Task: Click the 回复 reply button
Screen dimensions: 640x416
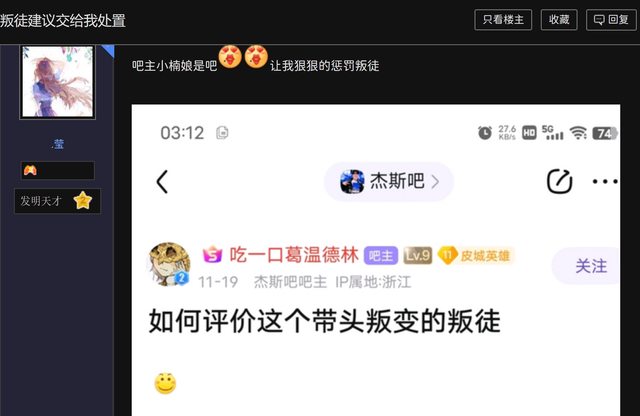Action: tap(611, 20)
